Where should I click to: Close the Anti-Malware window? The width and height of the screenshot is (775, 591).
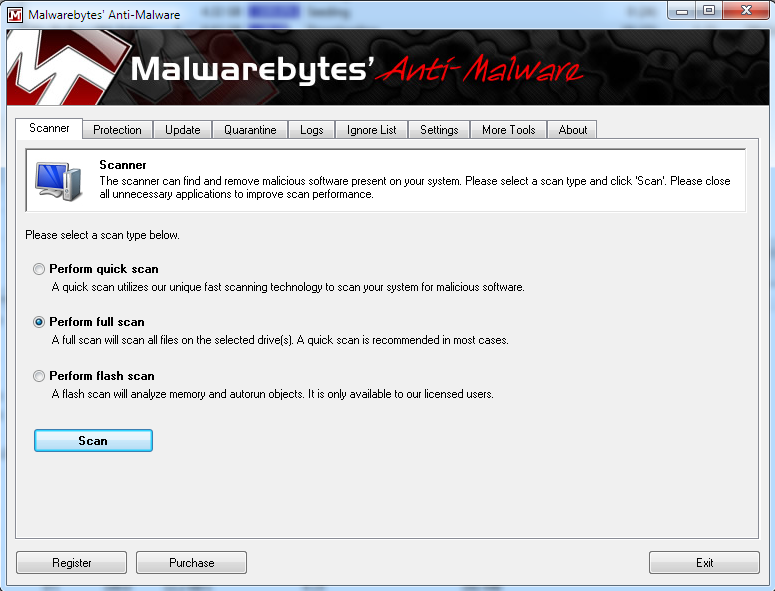(746, 10)
